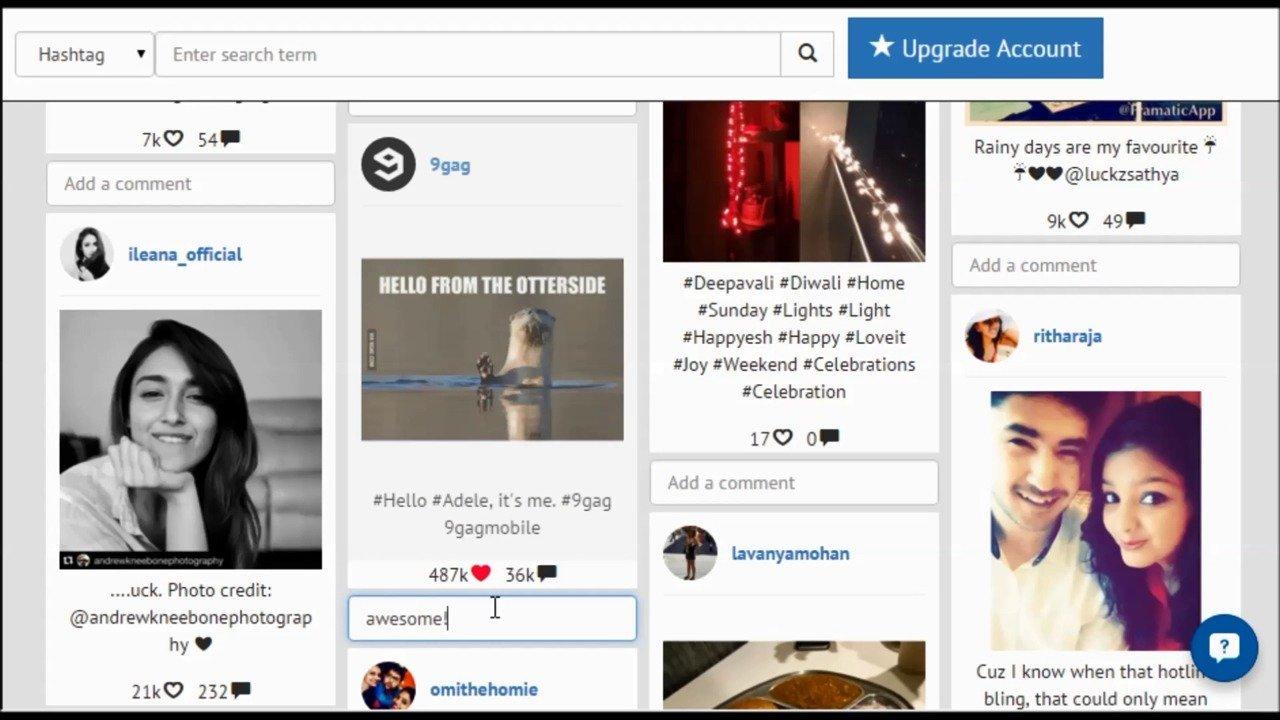Click comment box under the Diwali post

(x=794, y=483)
